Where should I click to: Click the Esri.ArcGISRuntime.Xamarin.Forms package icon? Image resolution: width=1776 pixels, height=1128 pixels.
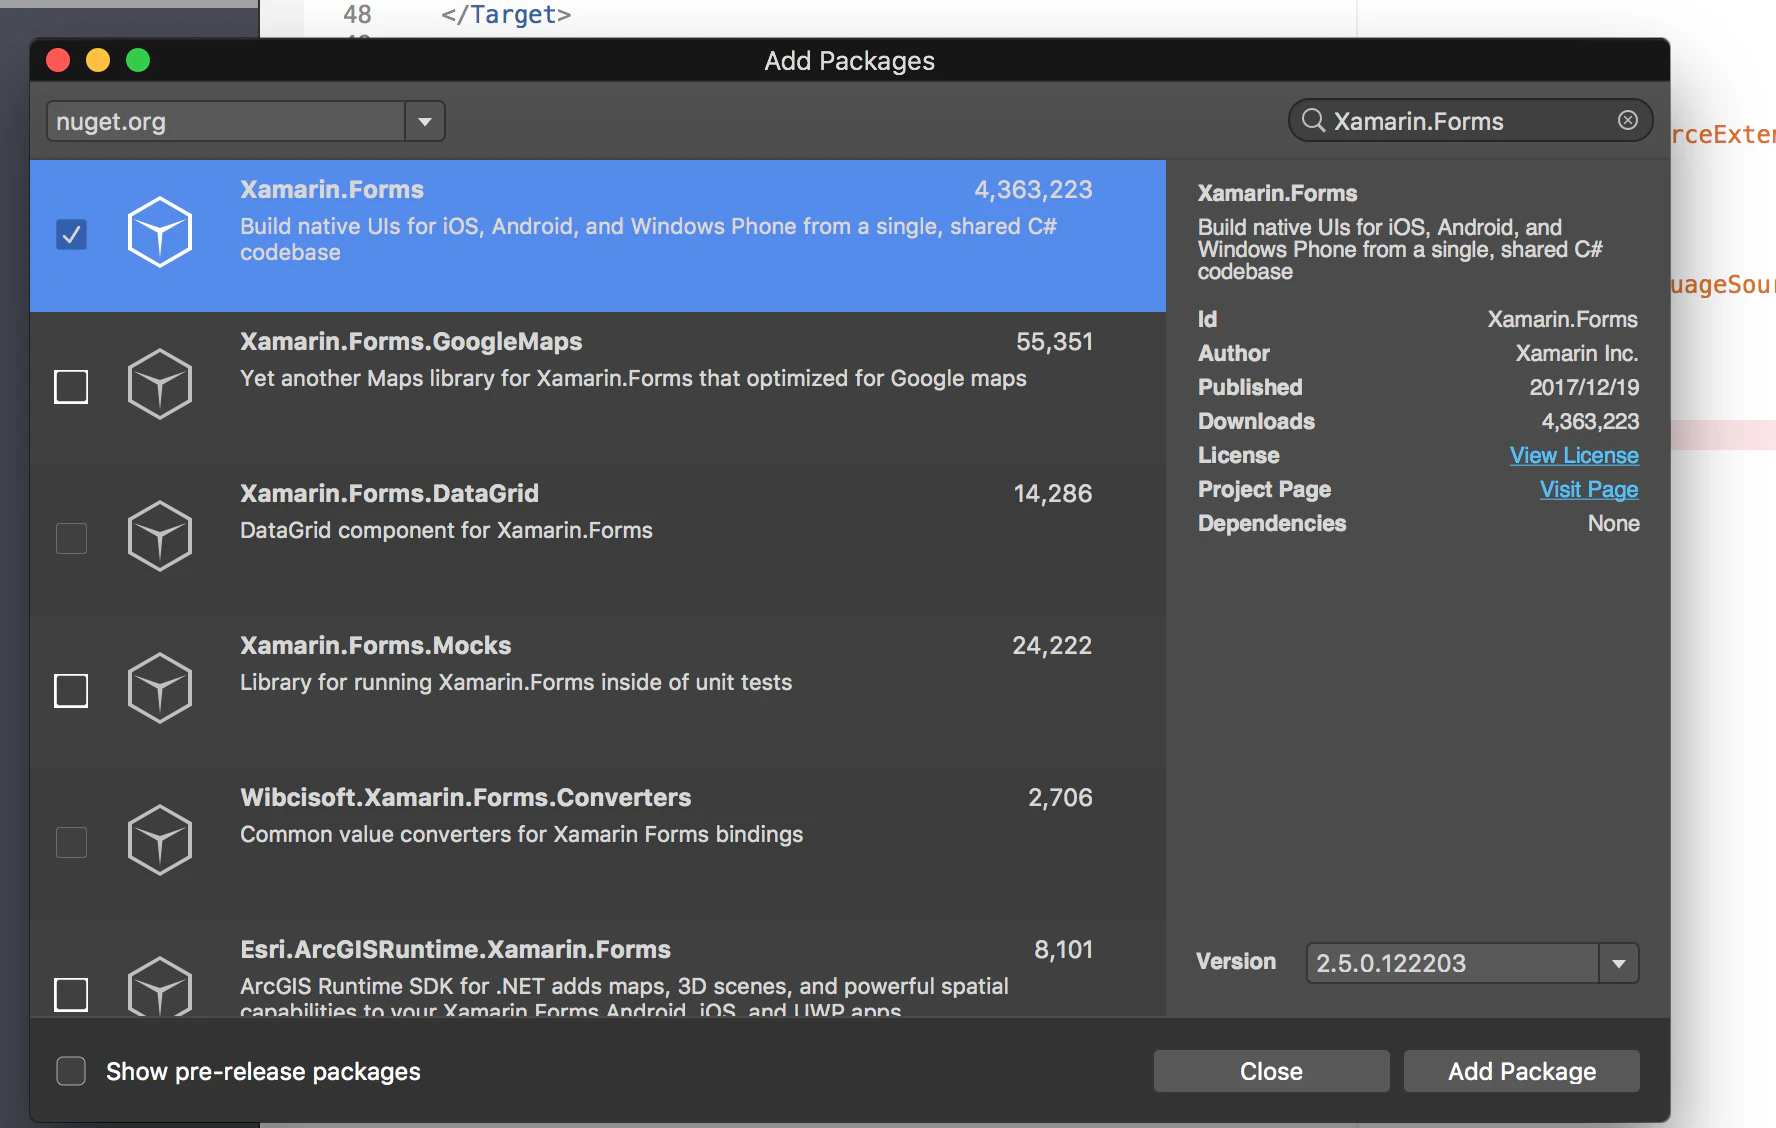click(x=160, y=986)
